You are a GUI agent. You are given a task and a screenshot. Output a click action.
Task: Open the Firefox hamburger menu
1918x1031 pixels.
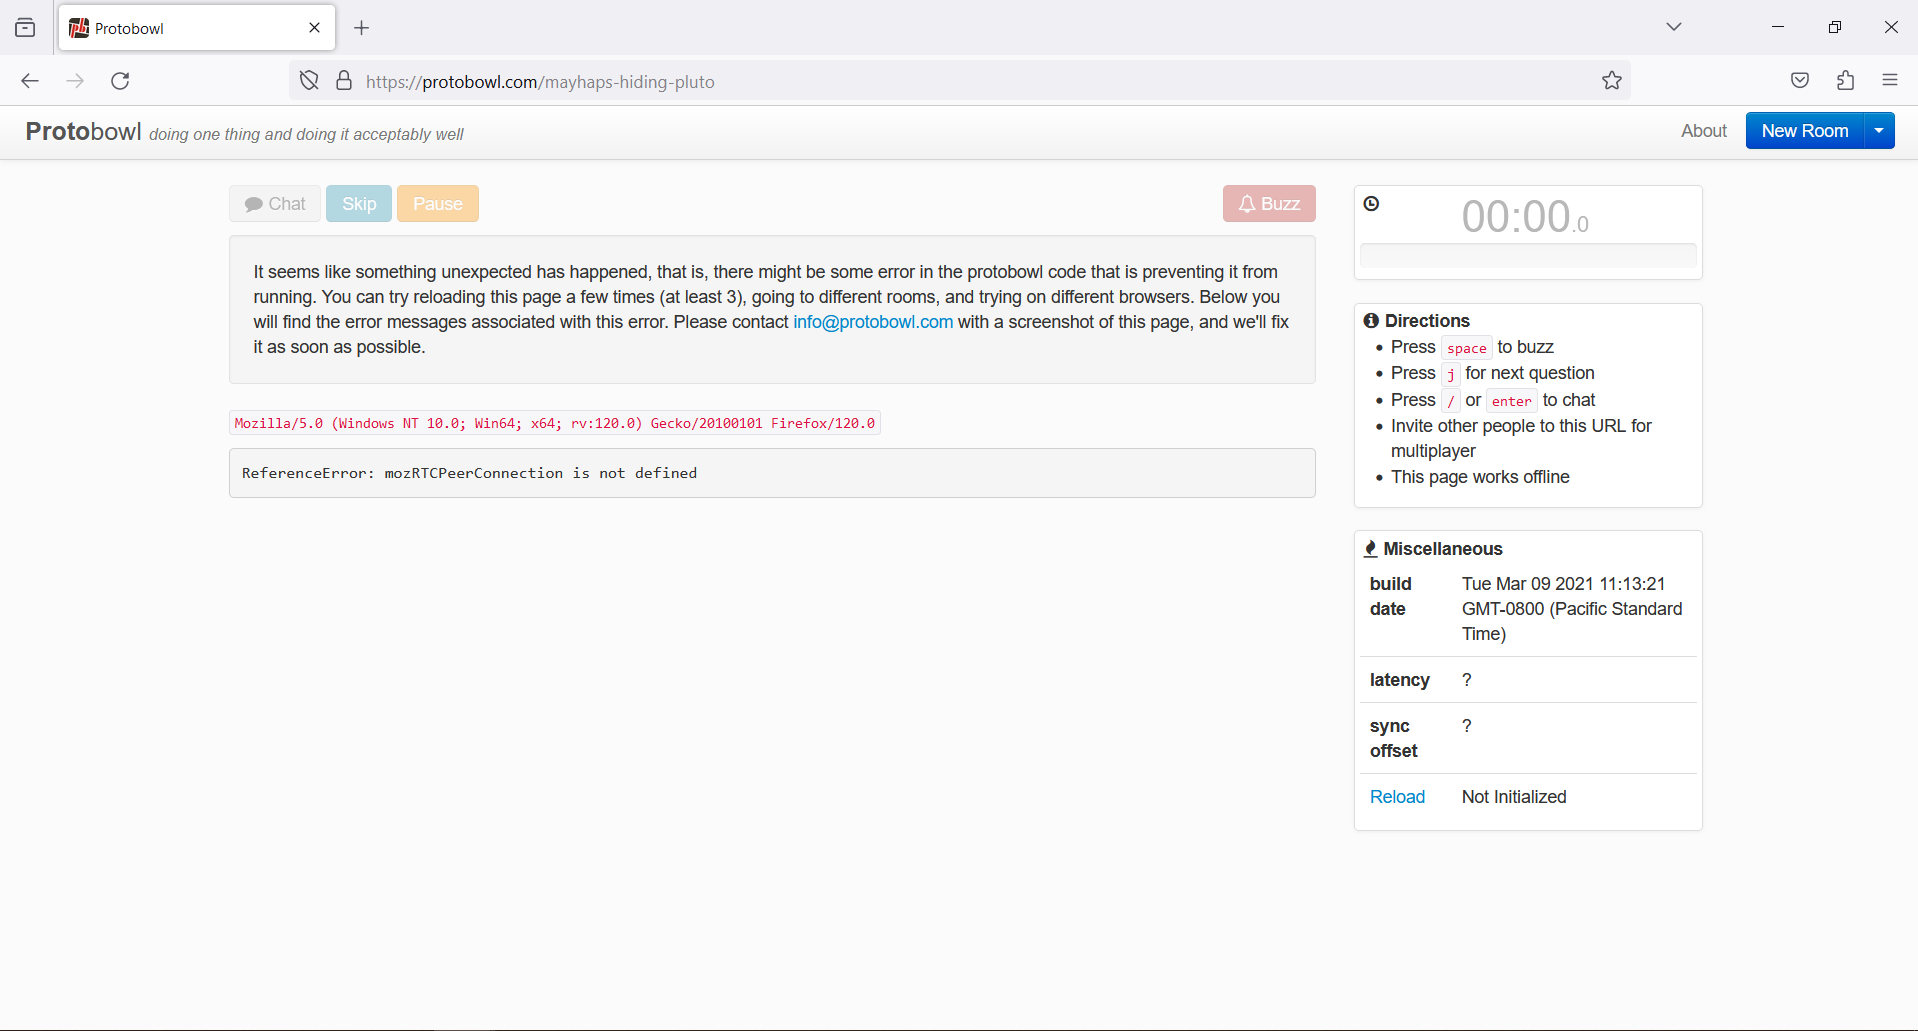click(x=1890, y=80)
